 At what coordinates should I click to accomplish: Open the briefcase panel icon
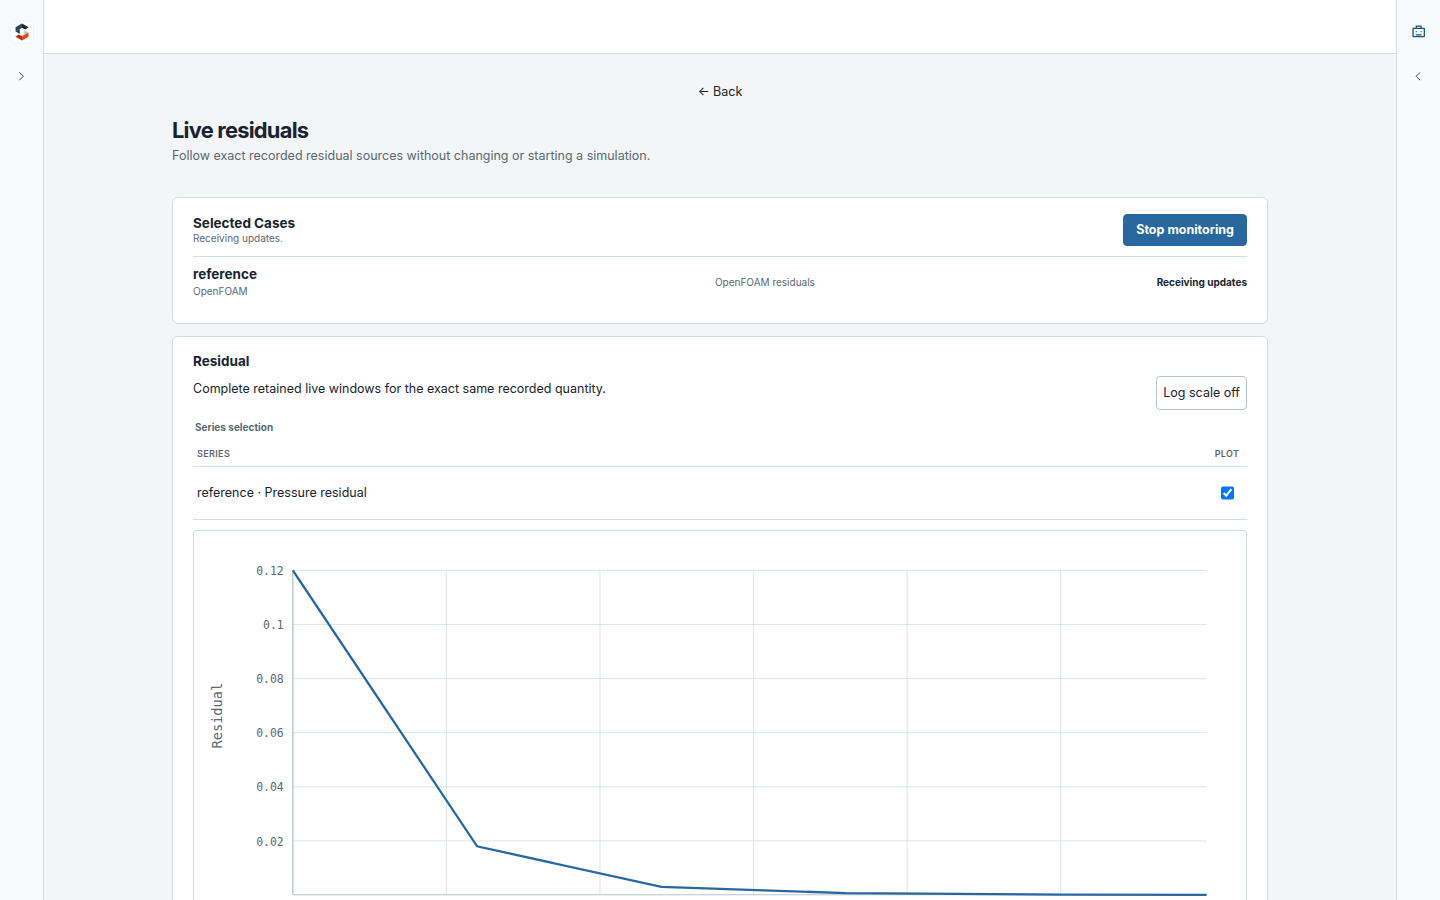[x=1418, y=32]
